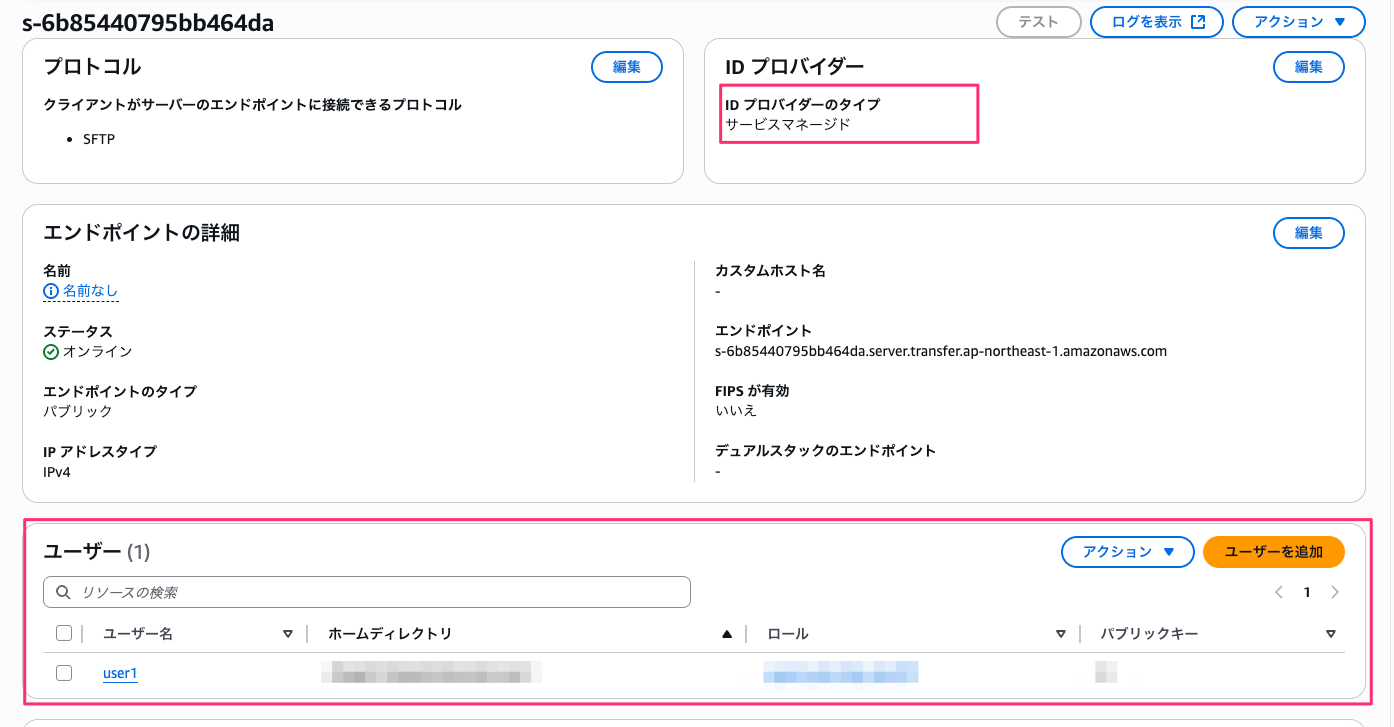Image resolution: width=1394 pixels, height=727 pixels.
Task: Go to previous page of users
Action: [x=1279, y=592]
